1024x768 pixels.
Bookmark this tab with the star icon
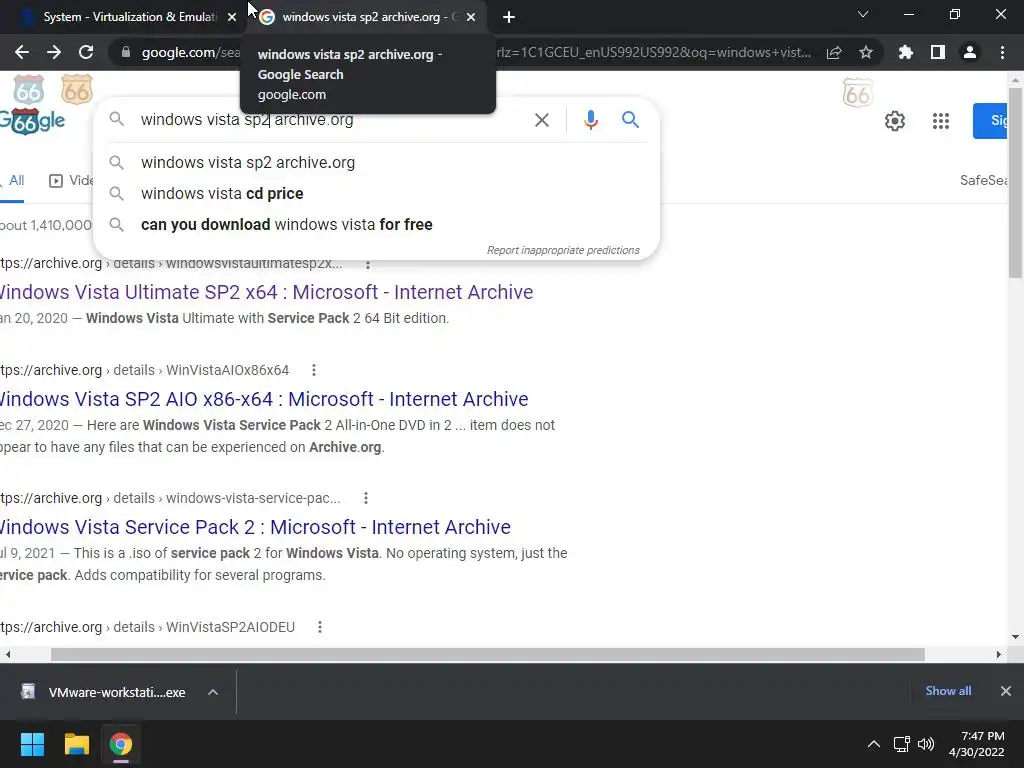tap(866, 52)
